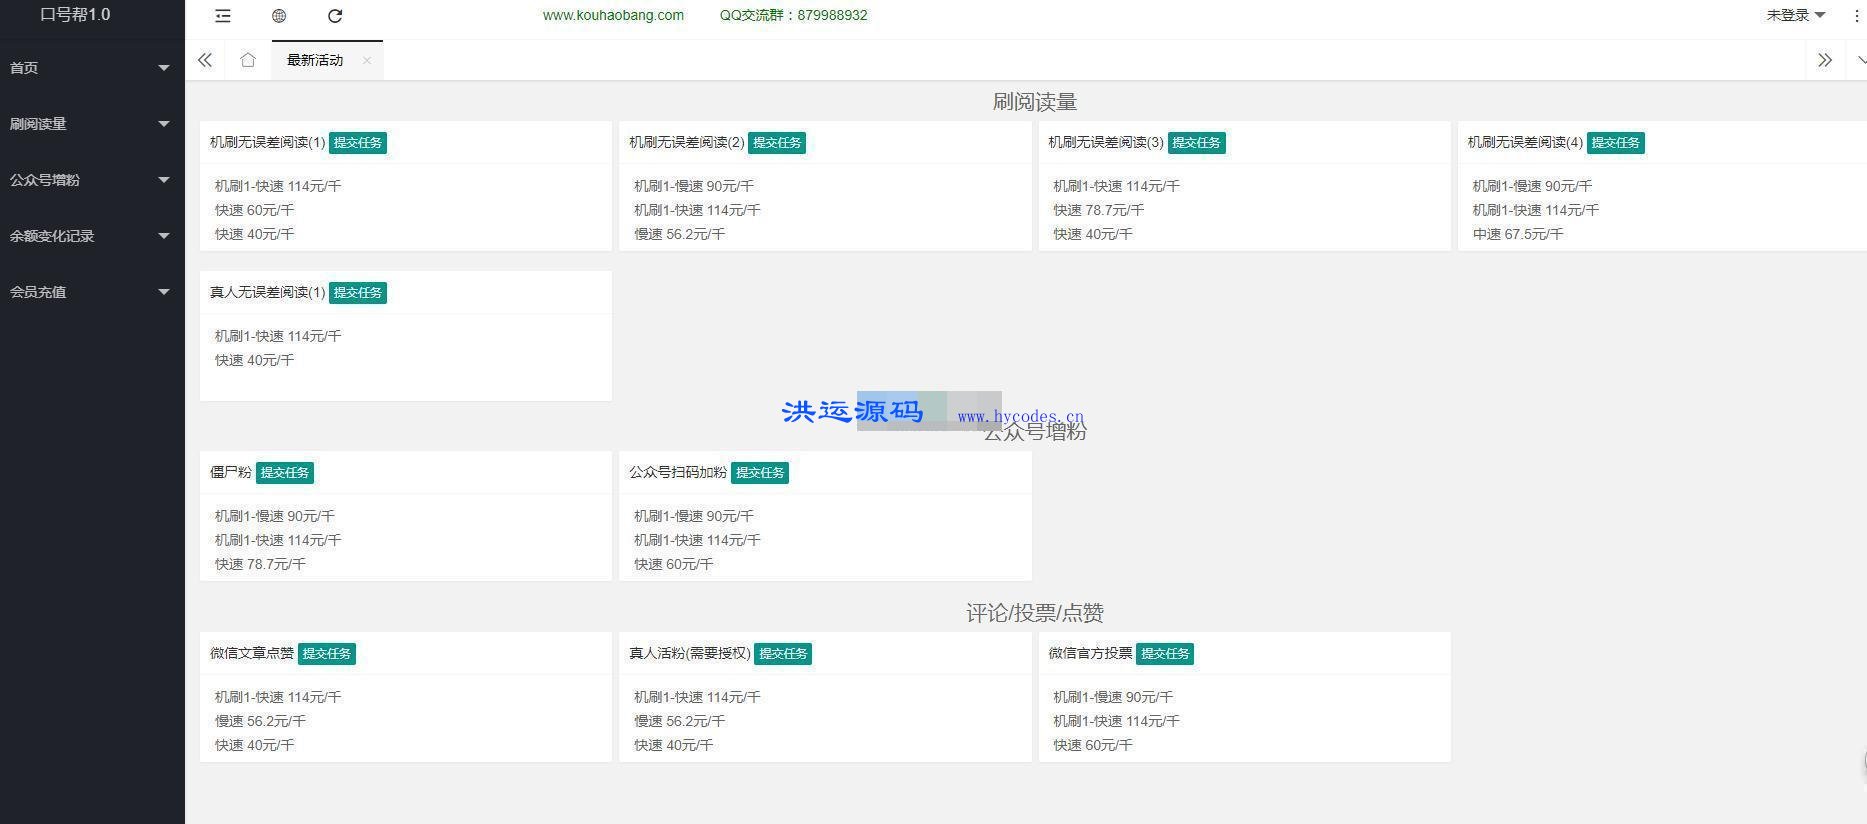The height and width of the screenshot is (824, 1867).
Task: Click 慢速 56.2元/千 in 机刷无误差阅读(2) card
Action: (x=679, y=234)
